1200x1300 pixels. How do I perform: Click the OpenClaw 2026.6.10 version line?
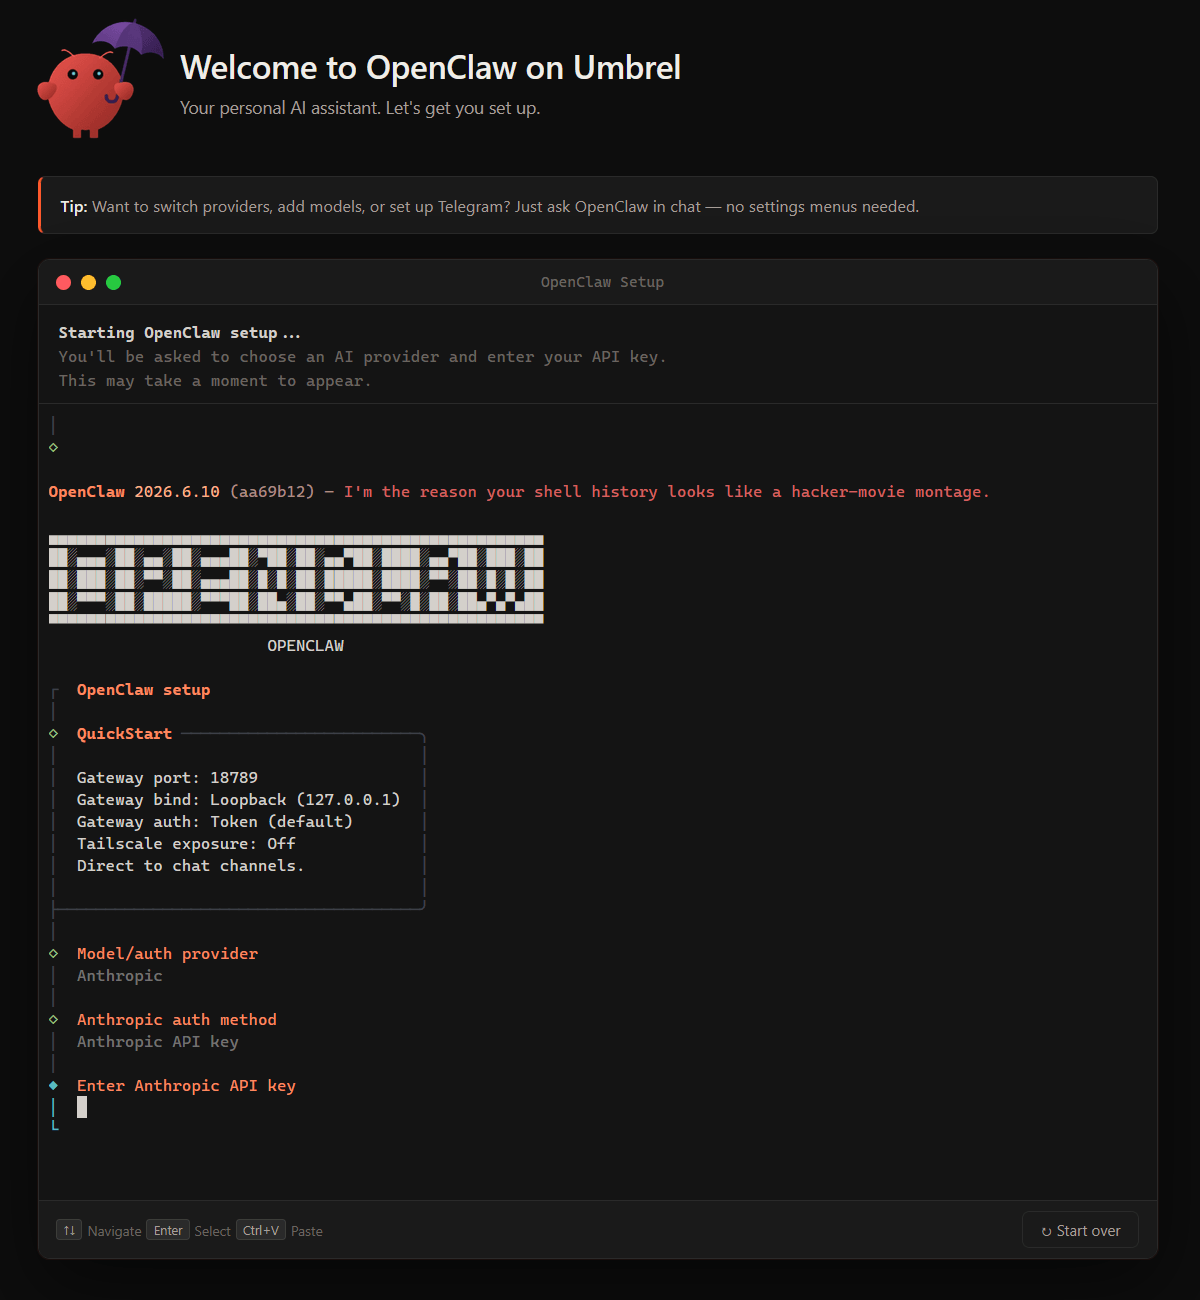[519, 492]
